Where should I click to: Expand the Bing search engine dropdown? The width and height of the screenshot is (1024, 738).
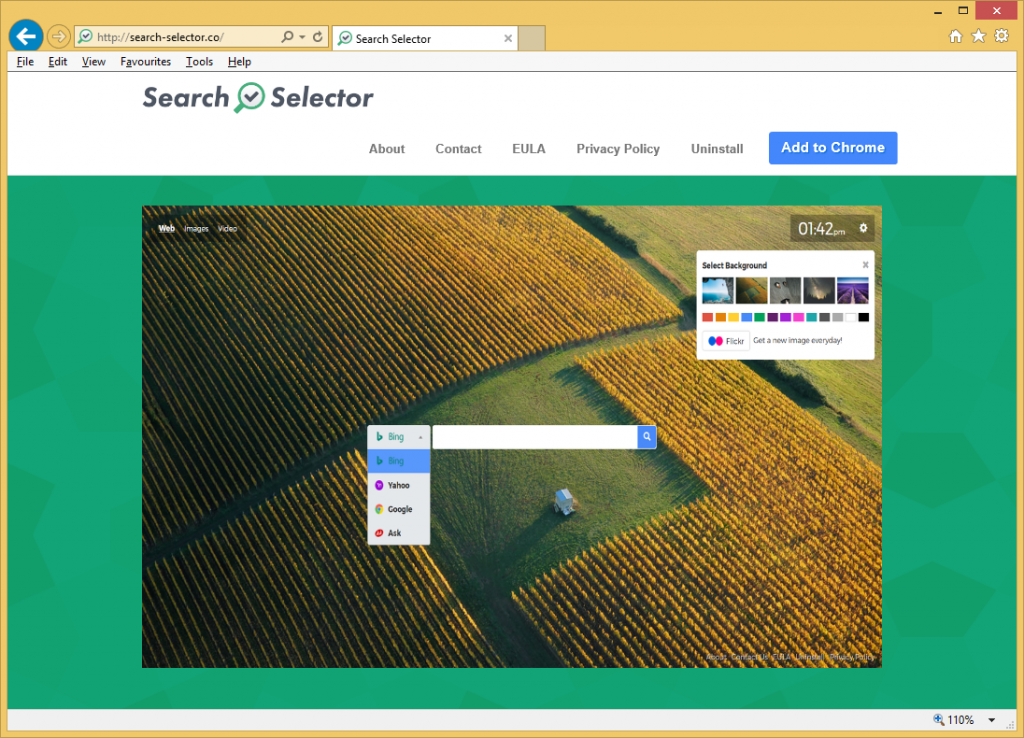(398, 437)
